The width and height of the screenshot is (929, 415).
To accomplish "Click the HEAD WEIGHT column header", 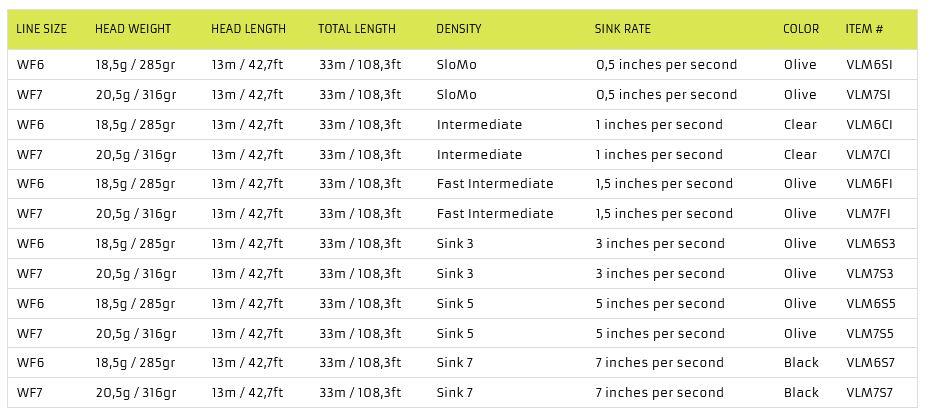I will [x=133, y=28].
